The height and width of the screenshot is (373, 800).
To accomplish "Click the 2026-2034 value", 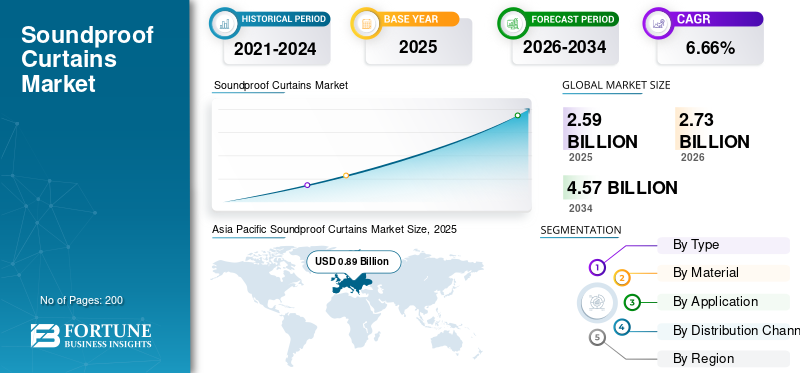I will click(x=565, y=47).
